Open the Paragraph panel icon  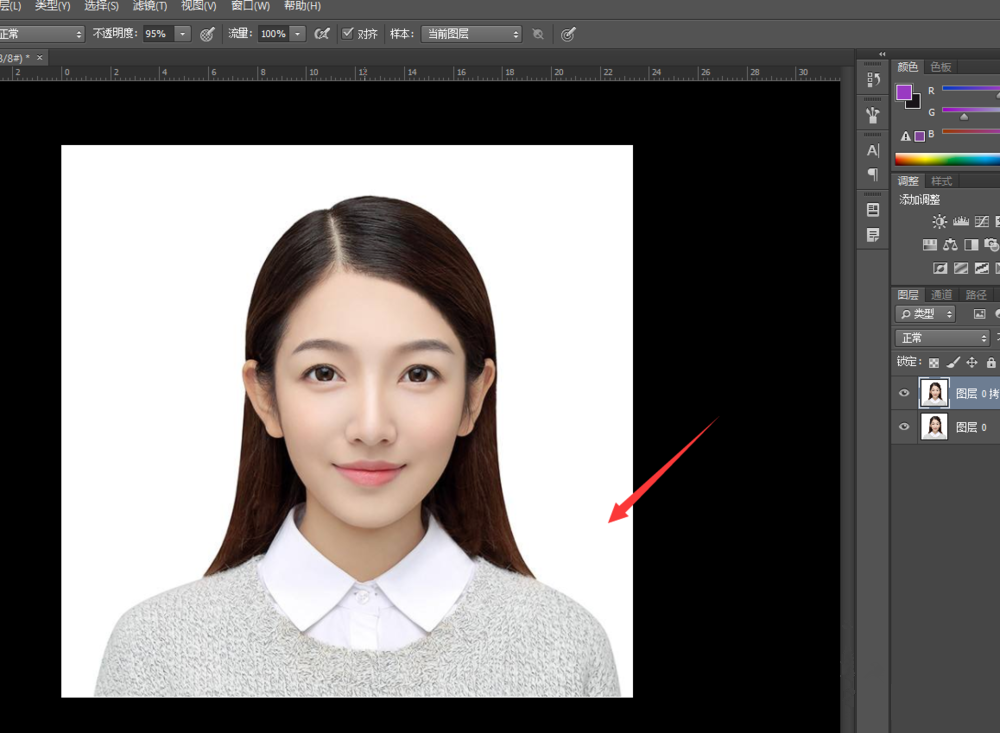coord(873,174)
